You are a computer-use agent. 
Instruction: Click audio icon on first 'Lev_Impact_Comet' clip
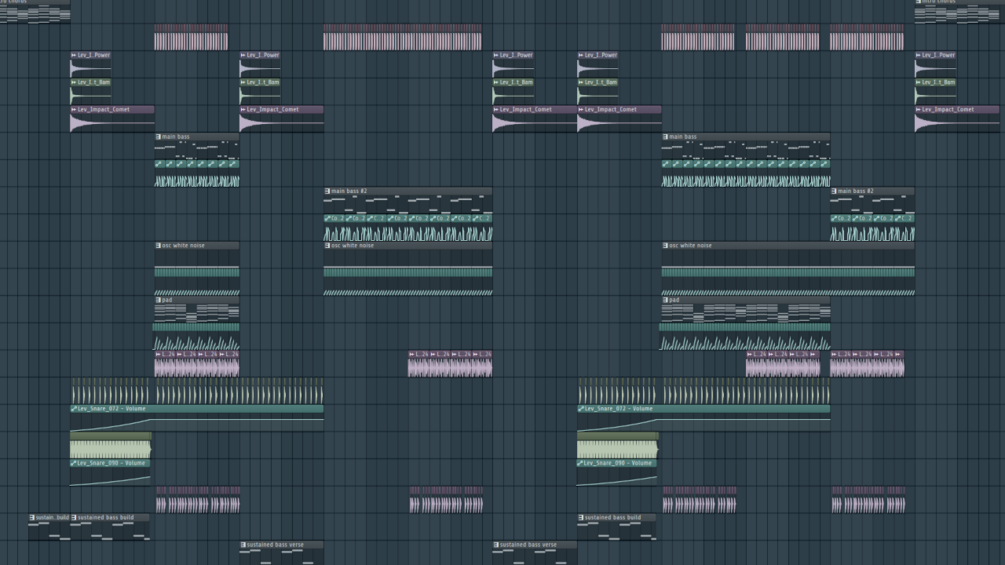tap(74, 110)
